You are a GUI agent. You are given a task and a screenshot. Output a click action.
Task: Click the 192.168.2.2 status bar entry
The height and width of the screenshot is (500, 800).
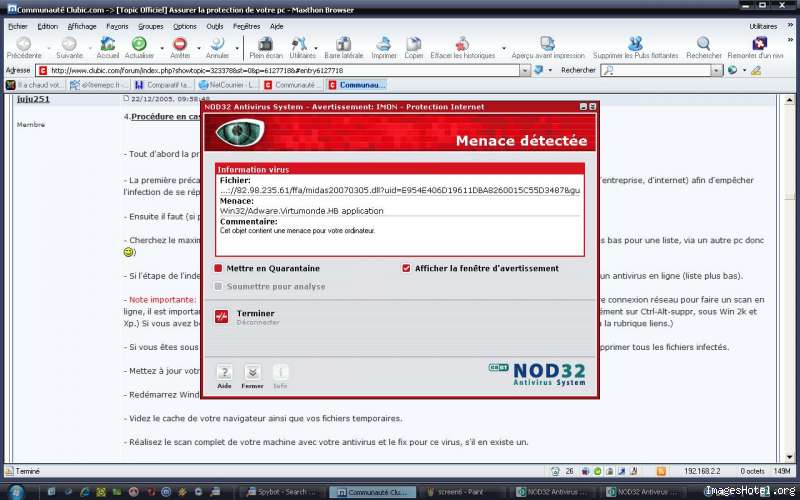[x=703, y=471]
